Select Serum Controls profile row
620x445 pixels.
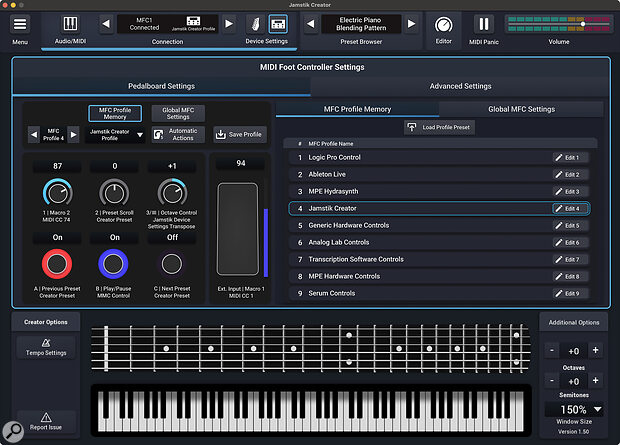pos(439,294)
